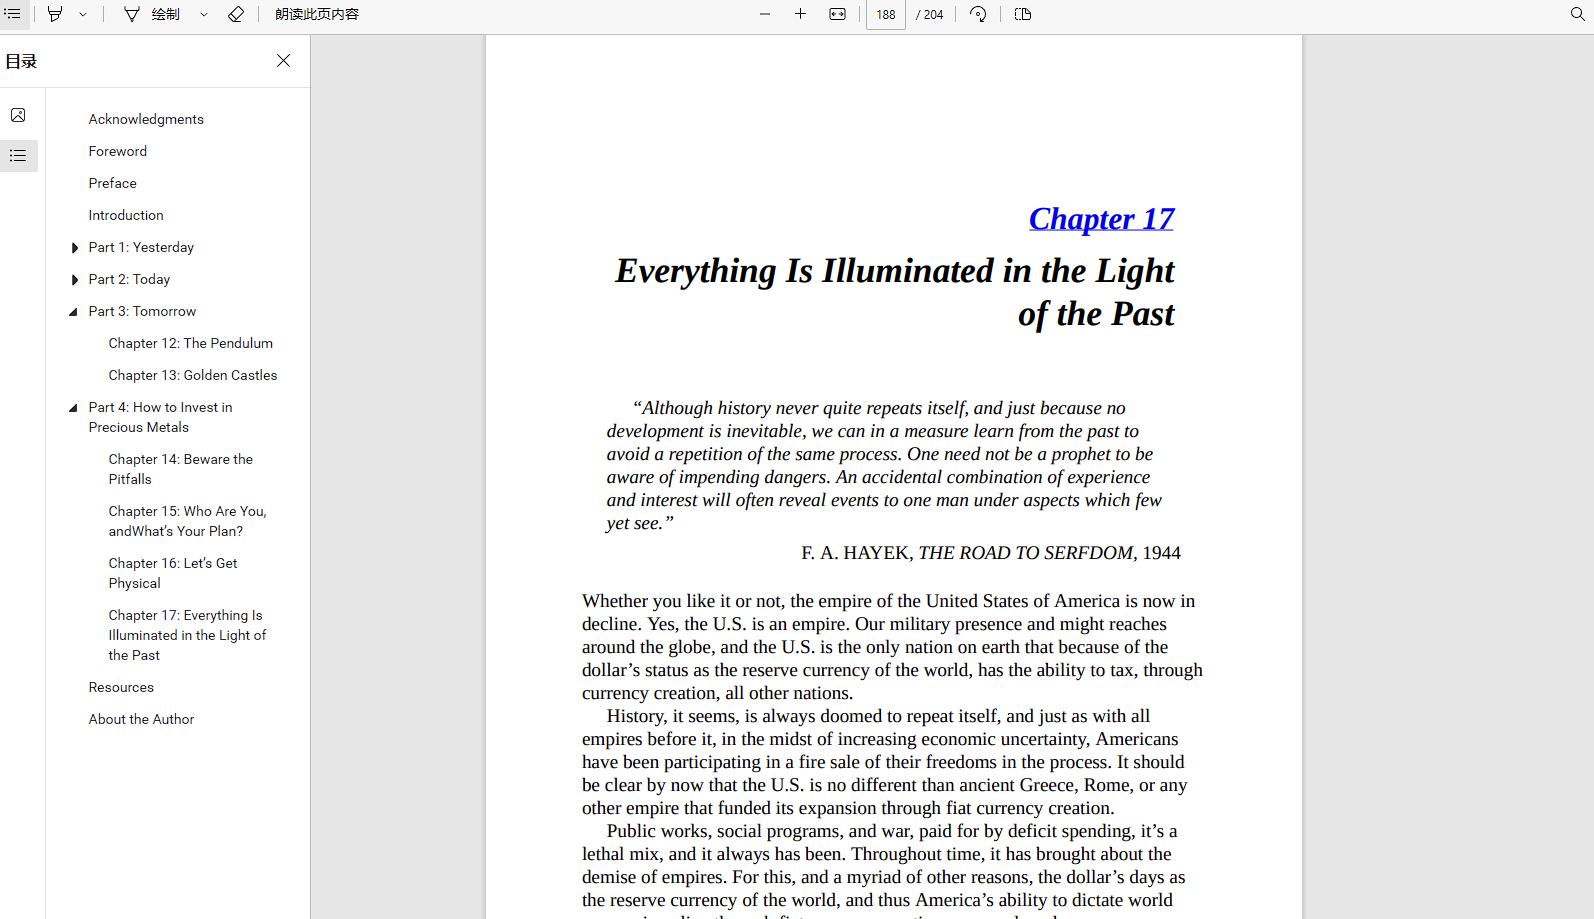Select Part 1: Yesterday

[141, 247]
